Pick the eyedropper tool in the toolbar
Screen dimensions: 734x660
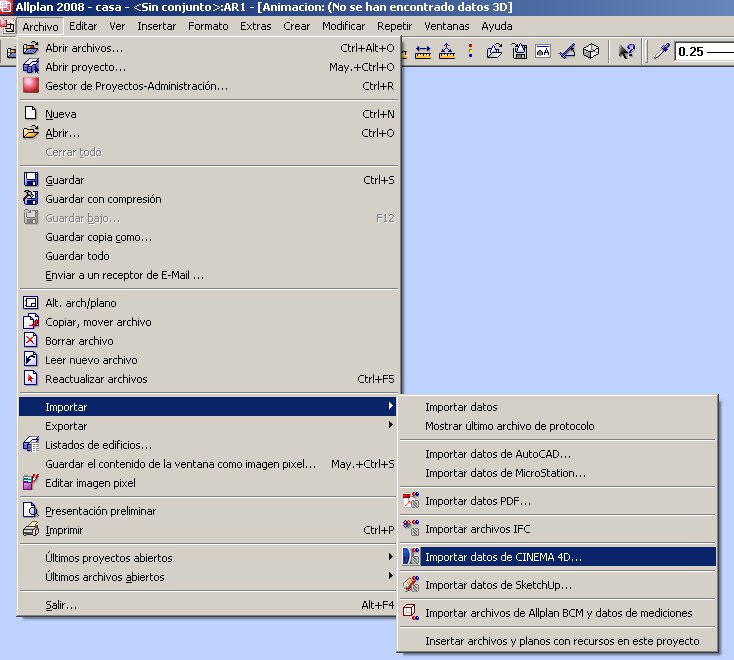661,51
